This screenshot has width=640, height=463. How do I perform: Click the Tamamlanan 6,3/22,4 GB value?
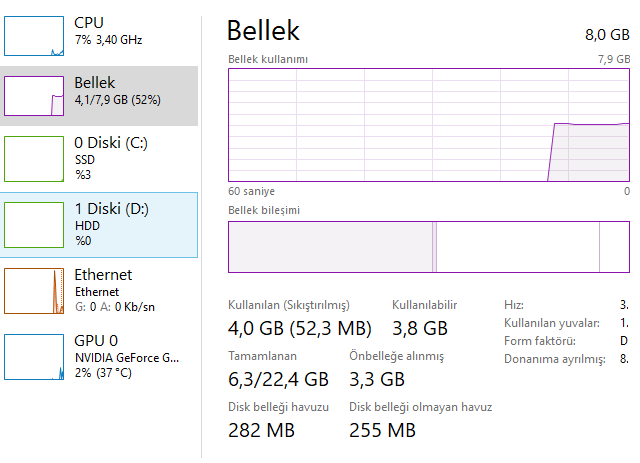coord(278,379)
